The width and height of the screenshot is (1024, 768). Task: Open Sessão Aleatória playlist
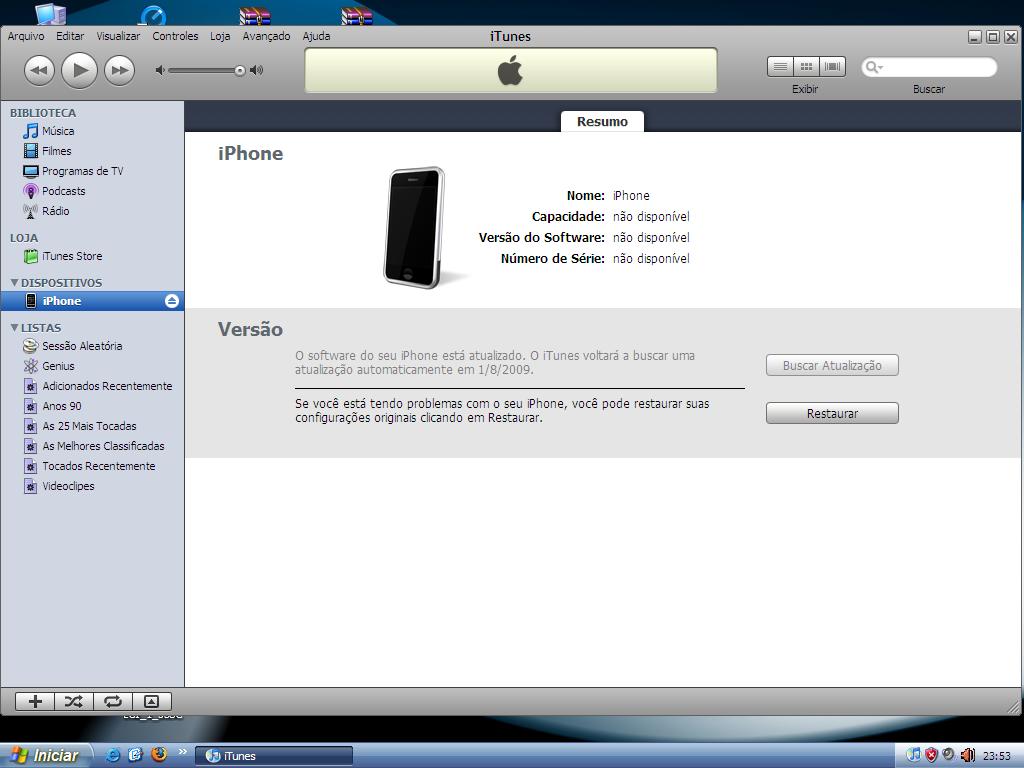point(92,346)
